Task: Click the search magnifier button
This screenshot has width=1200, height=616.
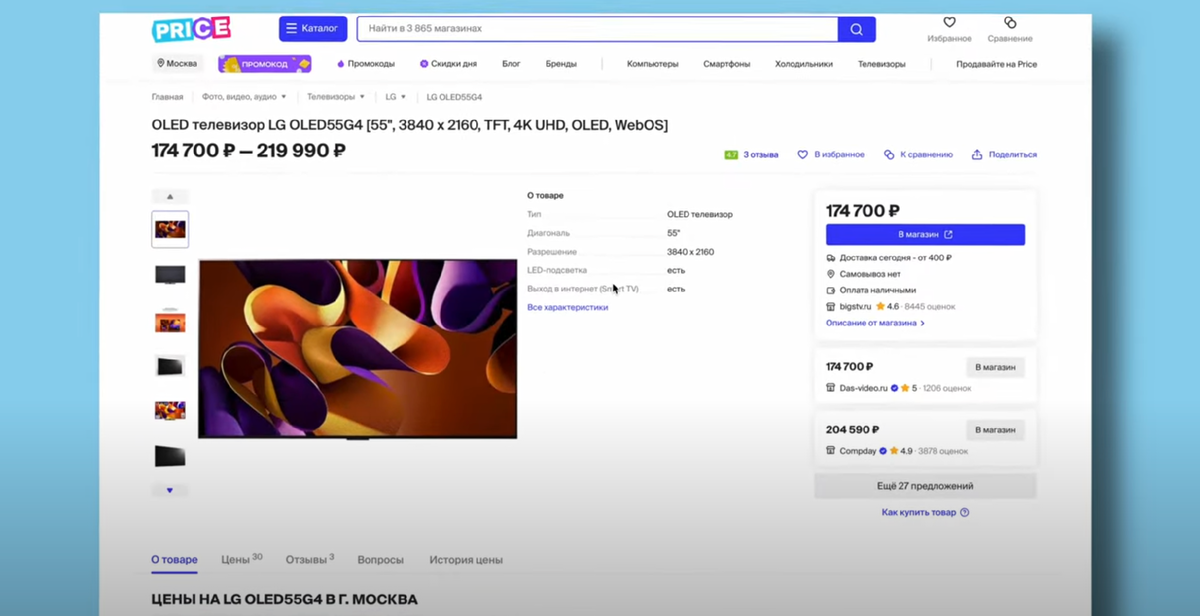Action: (857, 29)
